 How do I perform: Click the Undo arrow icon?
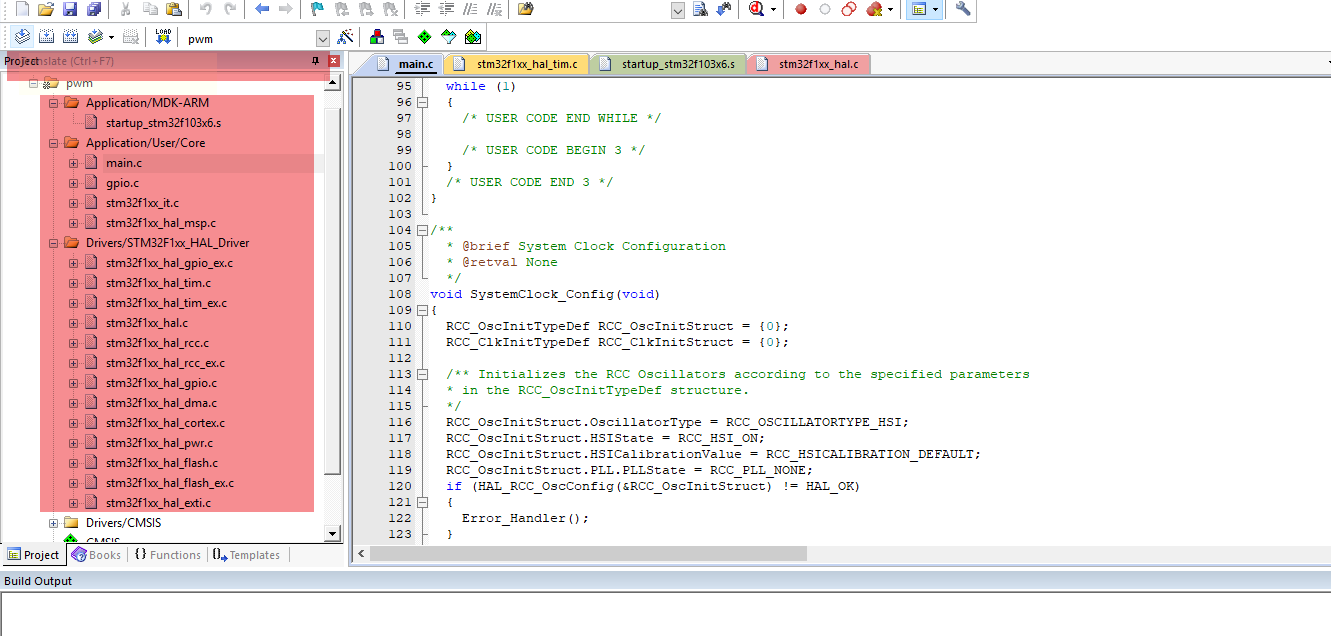point(206,9)
